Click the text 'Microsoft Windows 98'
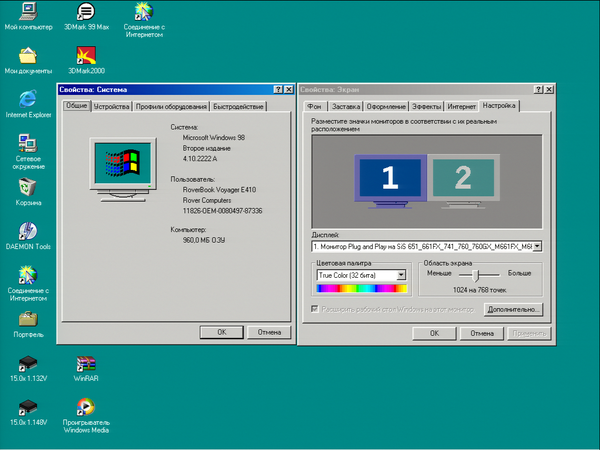Viewport: 600px width, 450px height. tap(214, 137)
